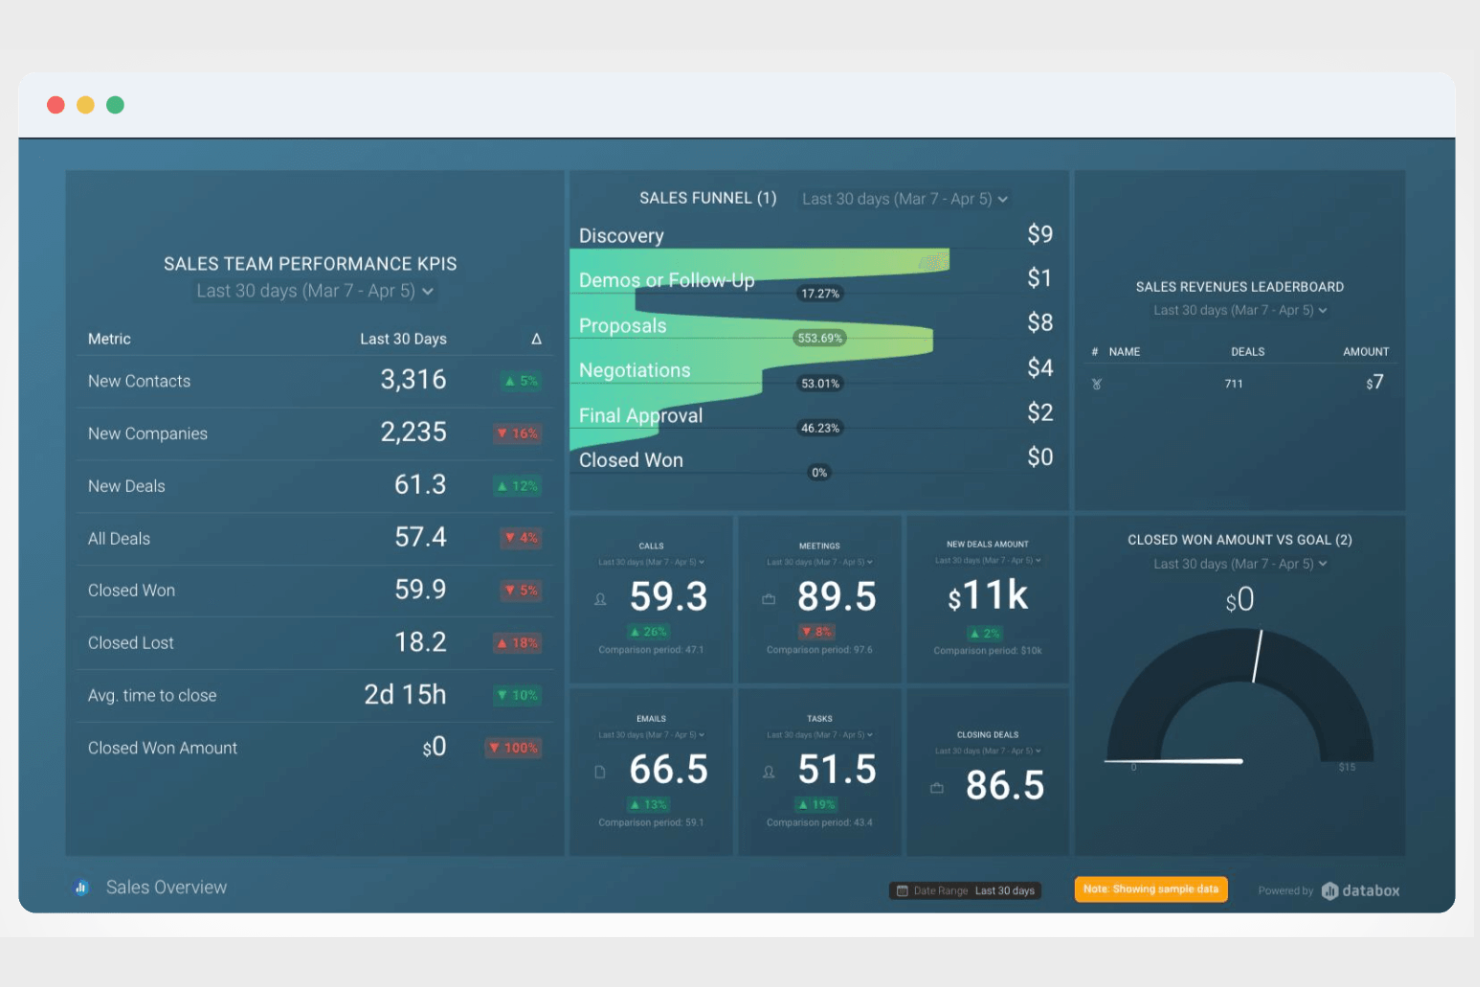Click the person icon in the Tasks widget

pyautogui.click(x=768, y=771)
